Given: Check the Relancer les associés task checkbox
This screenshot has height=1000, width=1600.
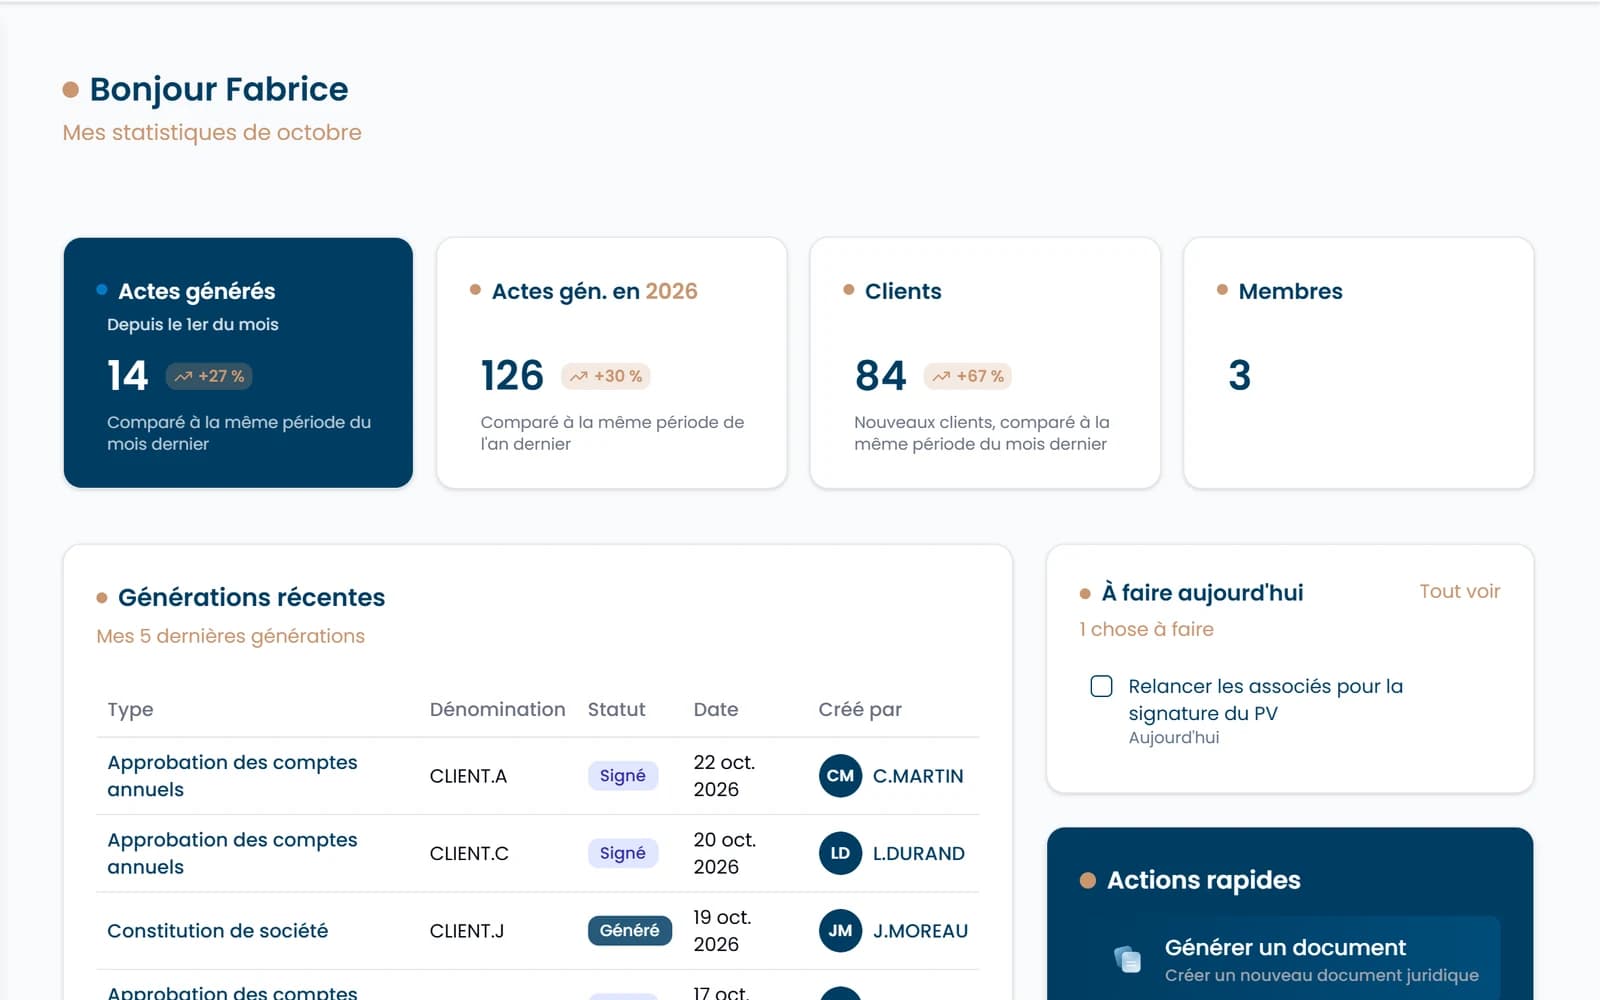Looking at the screenshot, I should pos(1101,686).
